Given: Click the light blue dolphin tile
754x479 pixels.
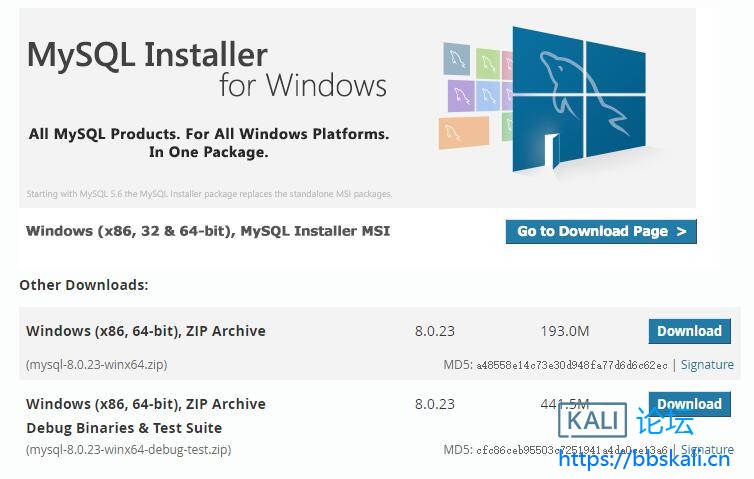Looking at the screenshot, I should (488, 96).
